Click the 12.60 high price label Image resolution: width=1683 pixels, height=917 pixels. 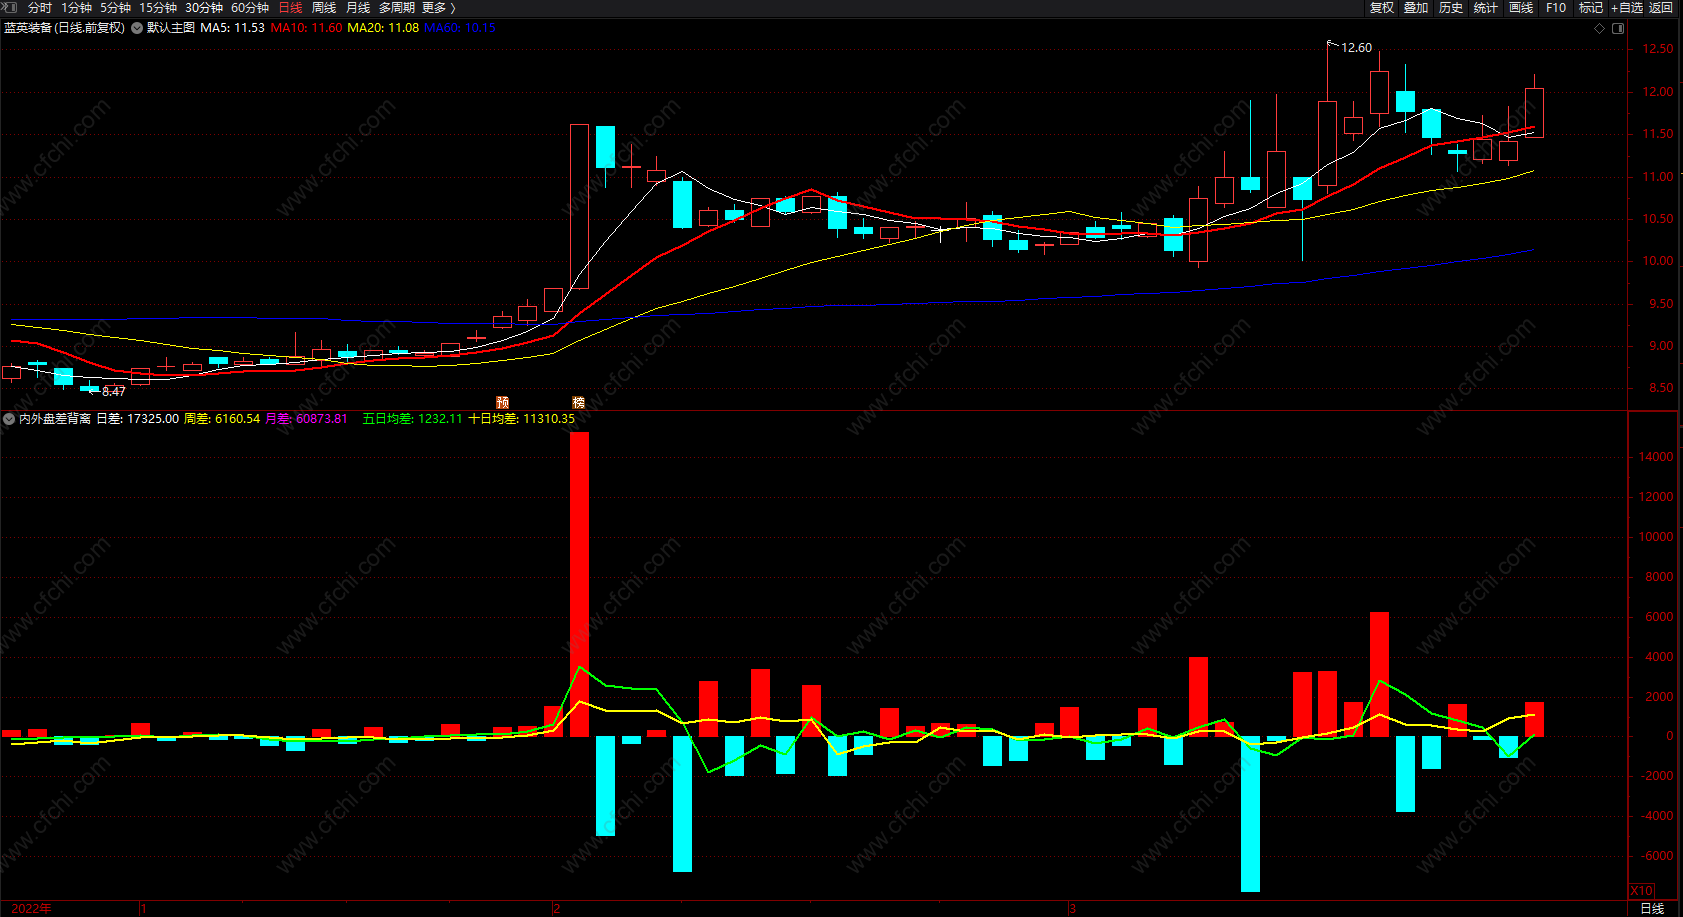point(1356,48)
